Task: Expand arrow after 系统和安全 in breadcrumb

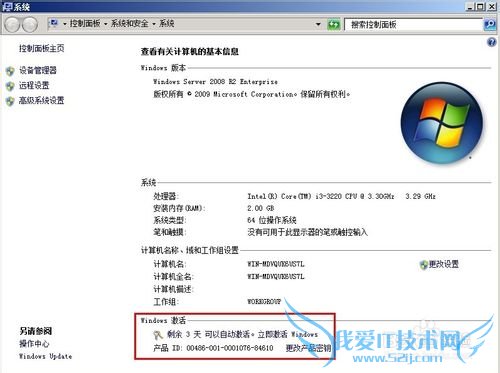Action: coord(154,24)
